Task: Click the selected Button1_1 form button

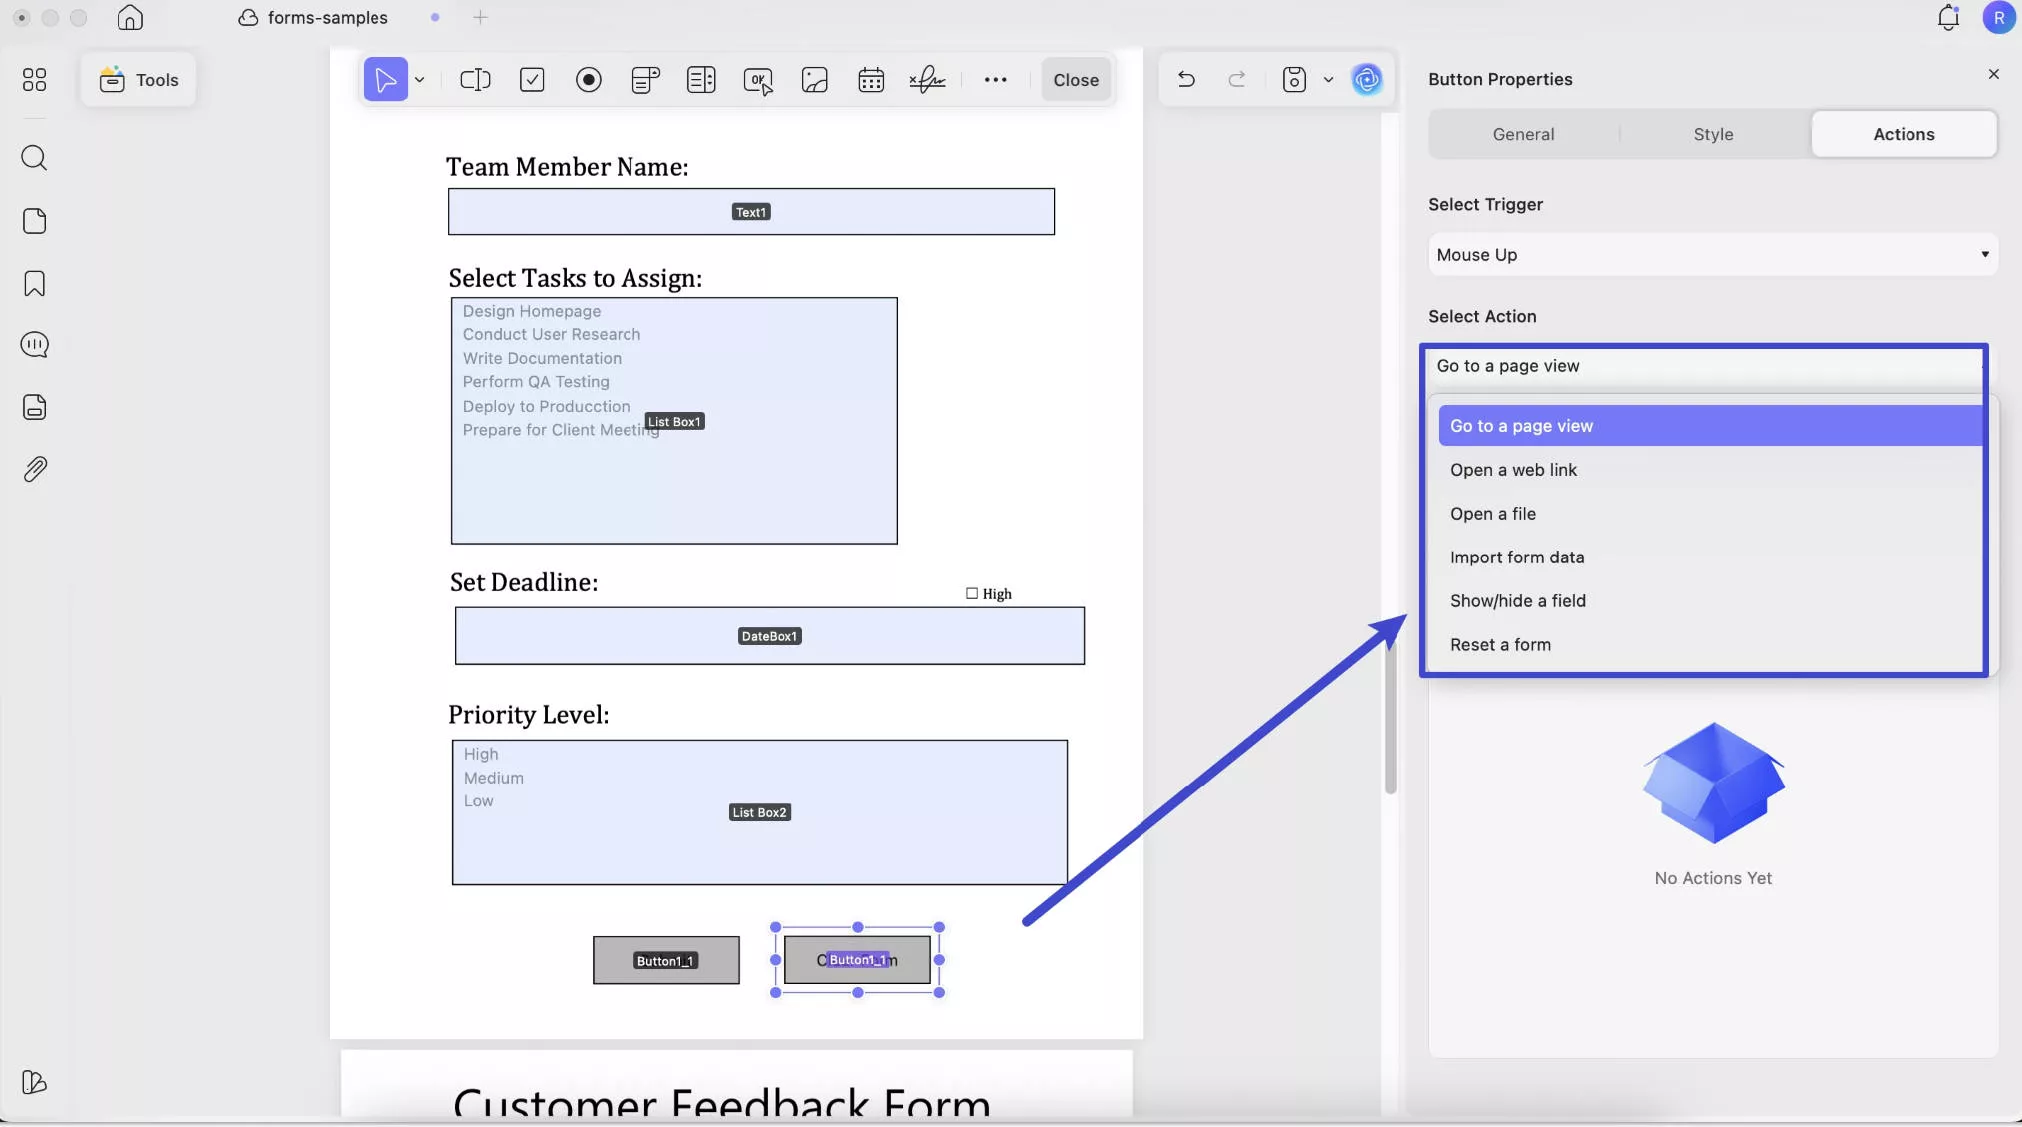Action: 857,960
